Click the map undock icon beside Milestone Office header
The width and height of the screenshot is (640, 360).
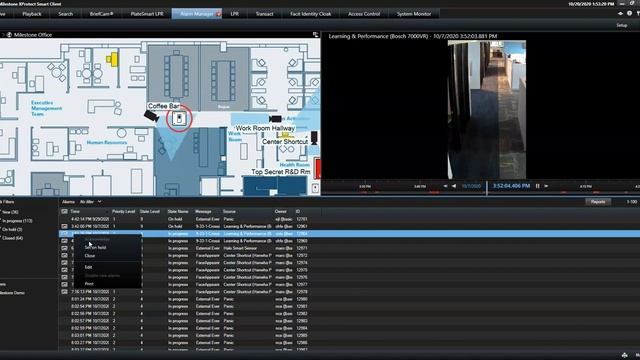[x=315, y=35]
